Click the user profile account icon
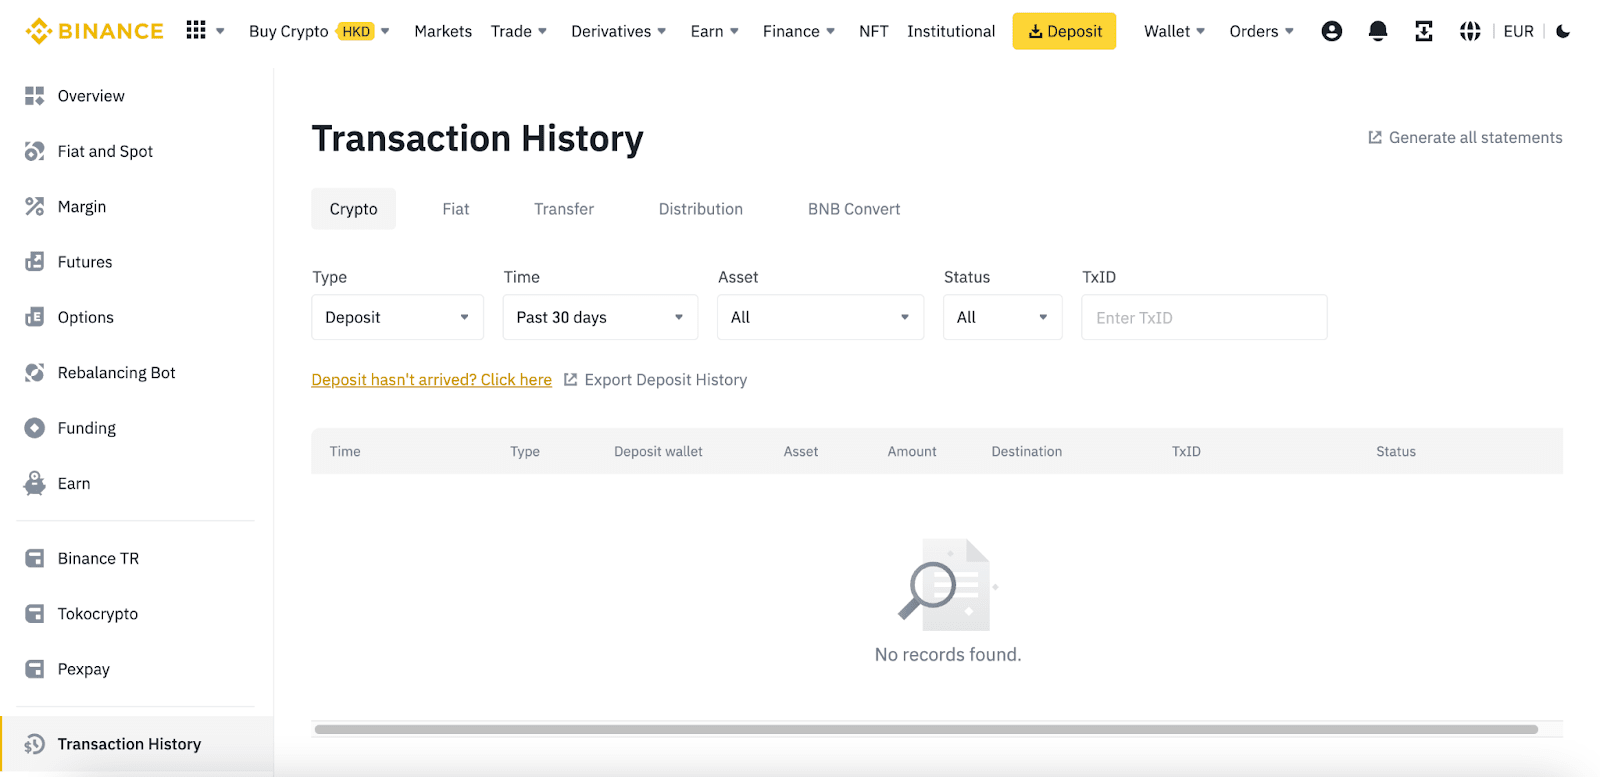Screen dimensions: 1600x777 pyautogui.click(x=1331, y=31)
